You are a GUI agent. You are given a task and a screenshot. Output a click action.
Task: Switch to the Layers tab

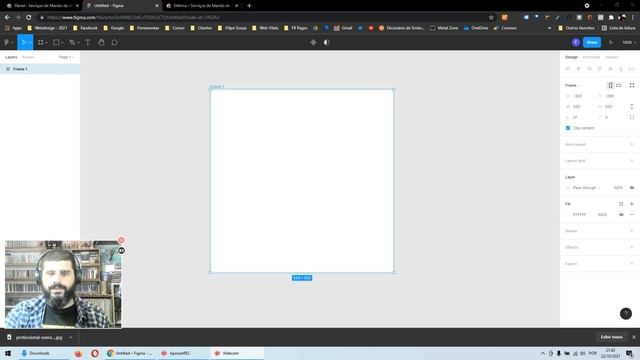click(11, 57)
